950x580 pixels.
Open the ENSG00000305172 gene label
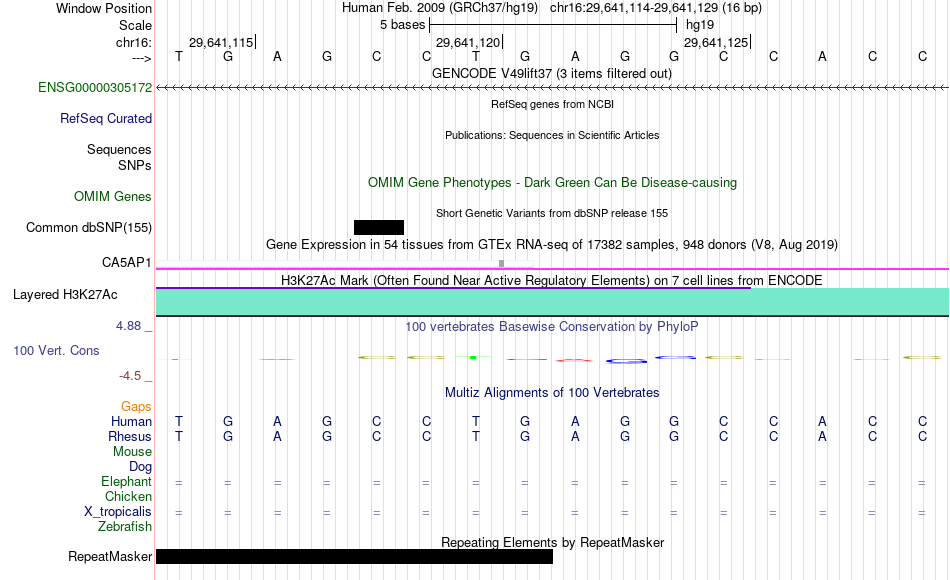click(x=95, y=87)
